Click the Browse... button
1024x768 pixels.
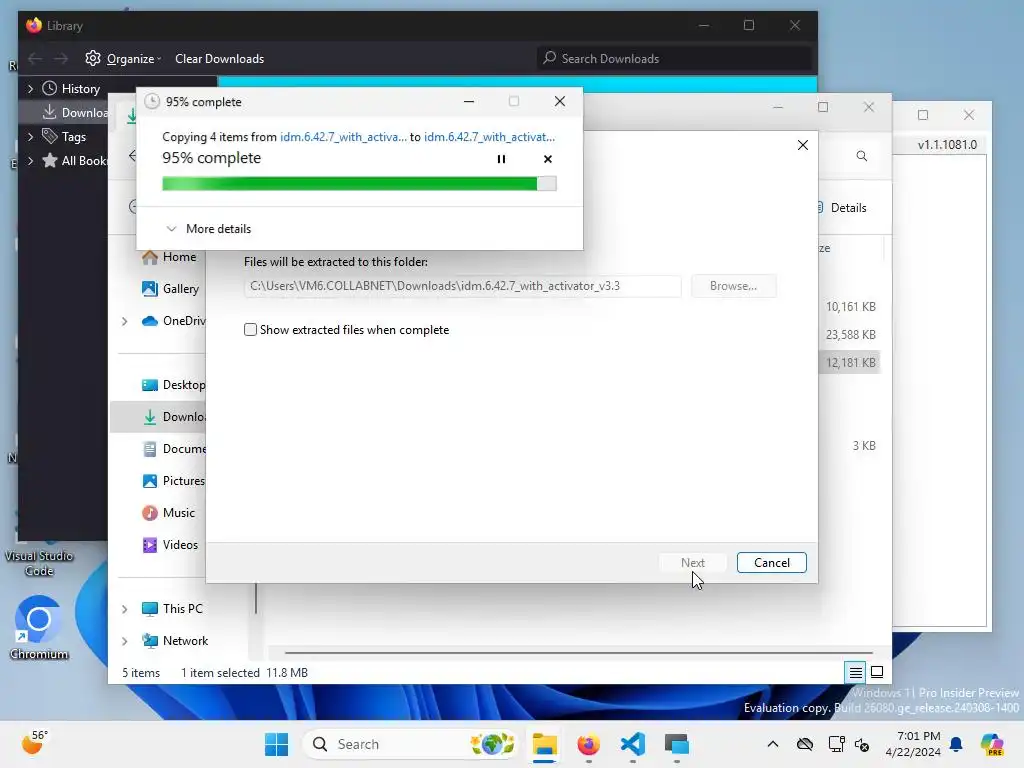[733, 286]
